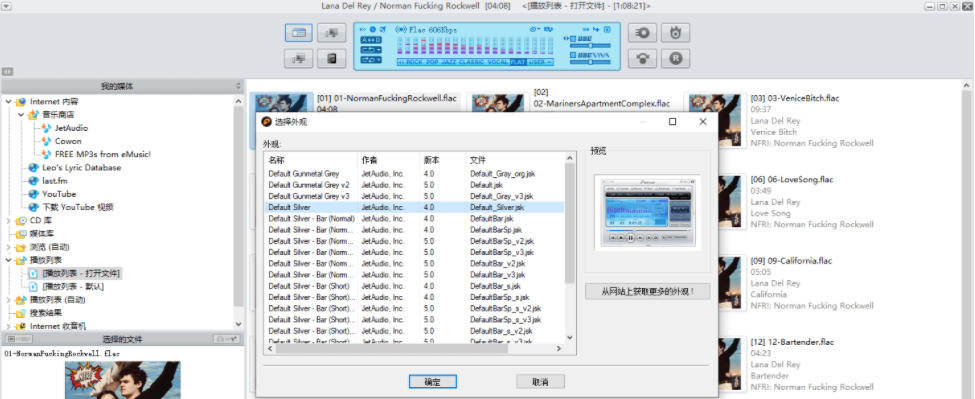This screenshot has height=399, width=975.
Task: Collapse the 音乐商店 tree node
Action: click(x=21, y=114)
